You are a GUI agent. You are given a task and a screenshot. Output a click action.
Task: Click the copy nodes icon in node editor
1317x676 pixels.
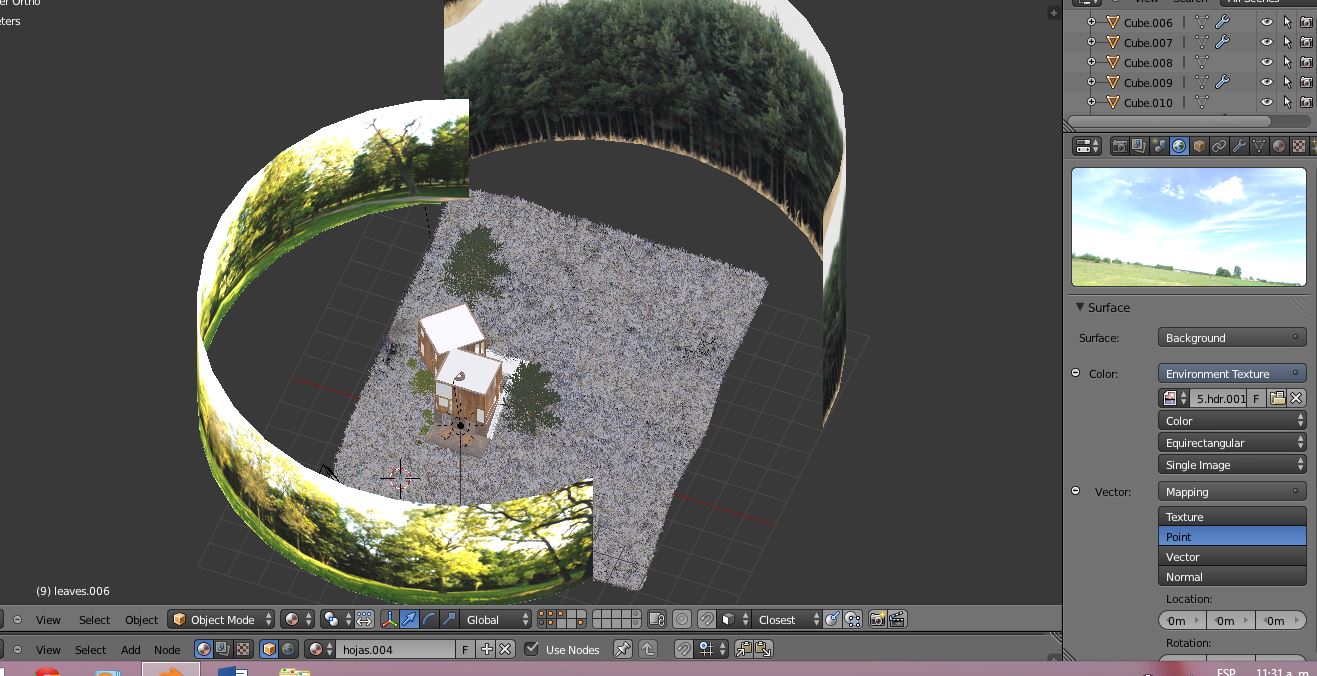click(x=743, y=649)
